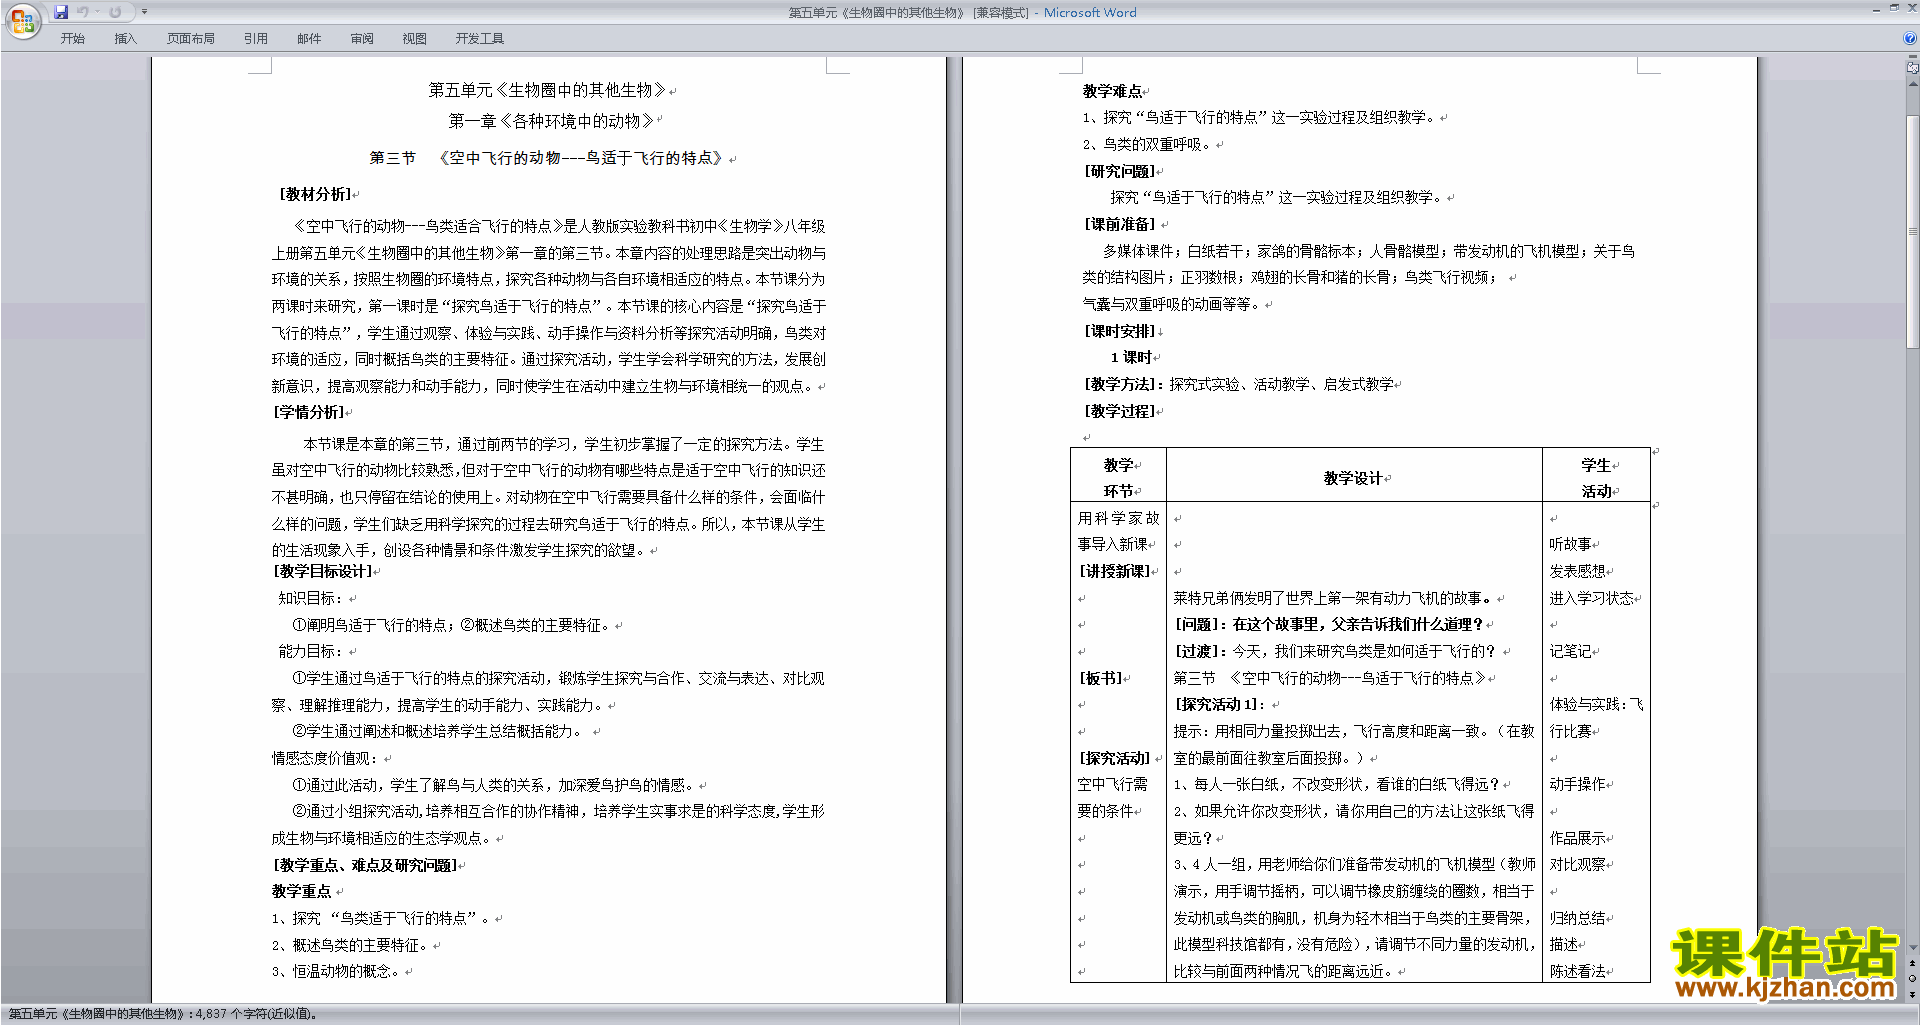Minimize the Word window
Screen dimensions: 1920x1025
click(x=1876, y=9)
